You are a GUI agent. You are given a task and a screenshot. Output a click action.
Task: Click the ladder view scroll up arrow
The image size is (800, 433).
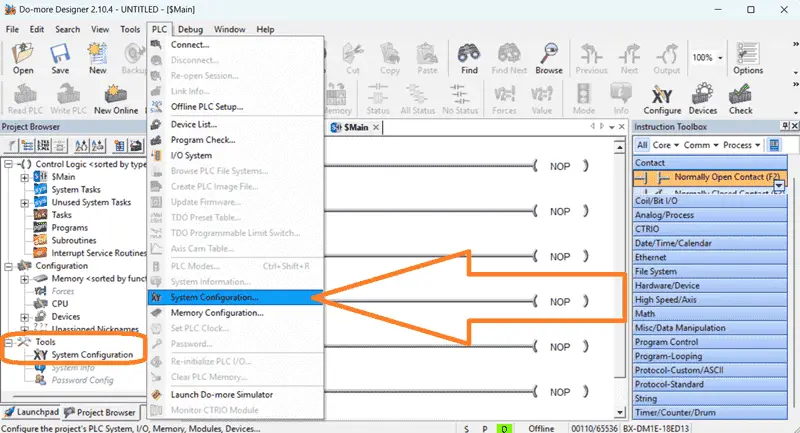(619, 148)
